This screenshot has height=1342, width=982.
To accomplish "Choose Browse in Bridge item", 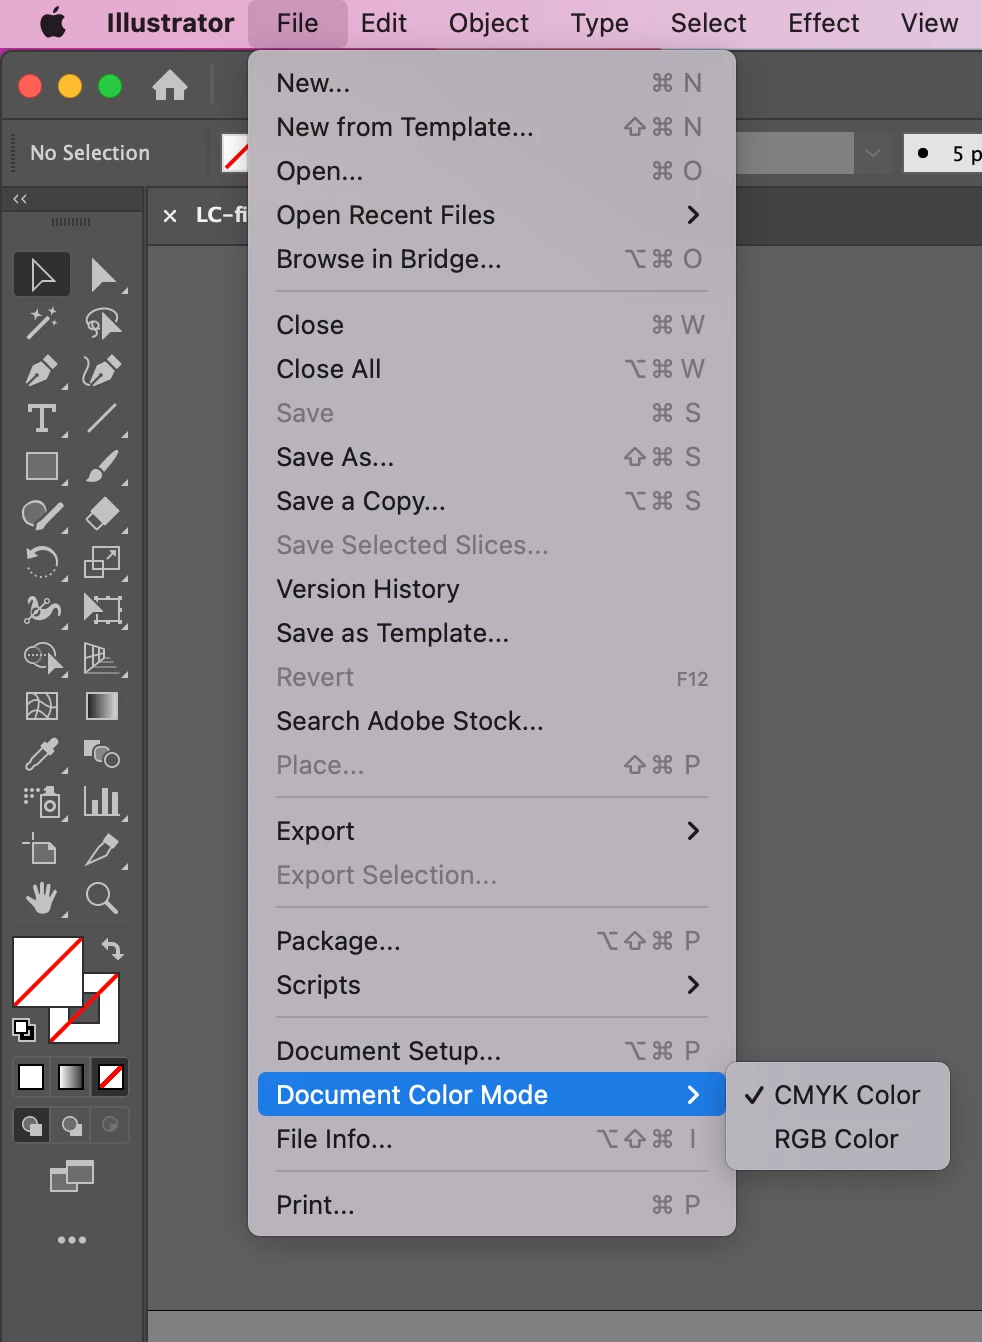I will point(491,259).
